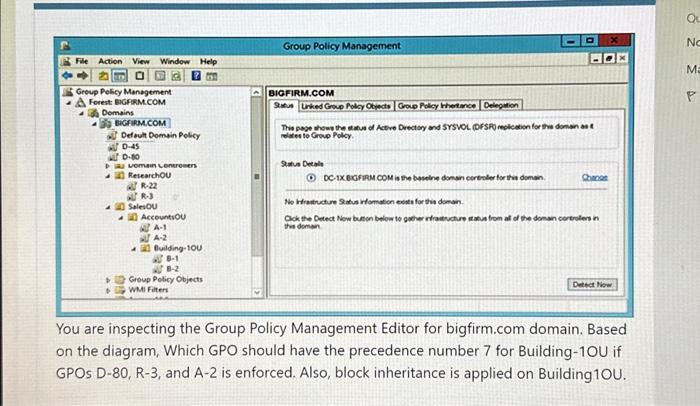Toggle the Show/Hide Action Pane icon
700x406 pixels.
[212, 76]
